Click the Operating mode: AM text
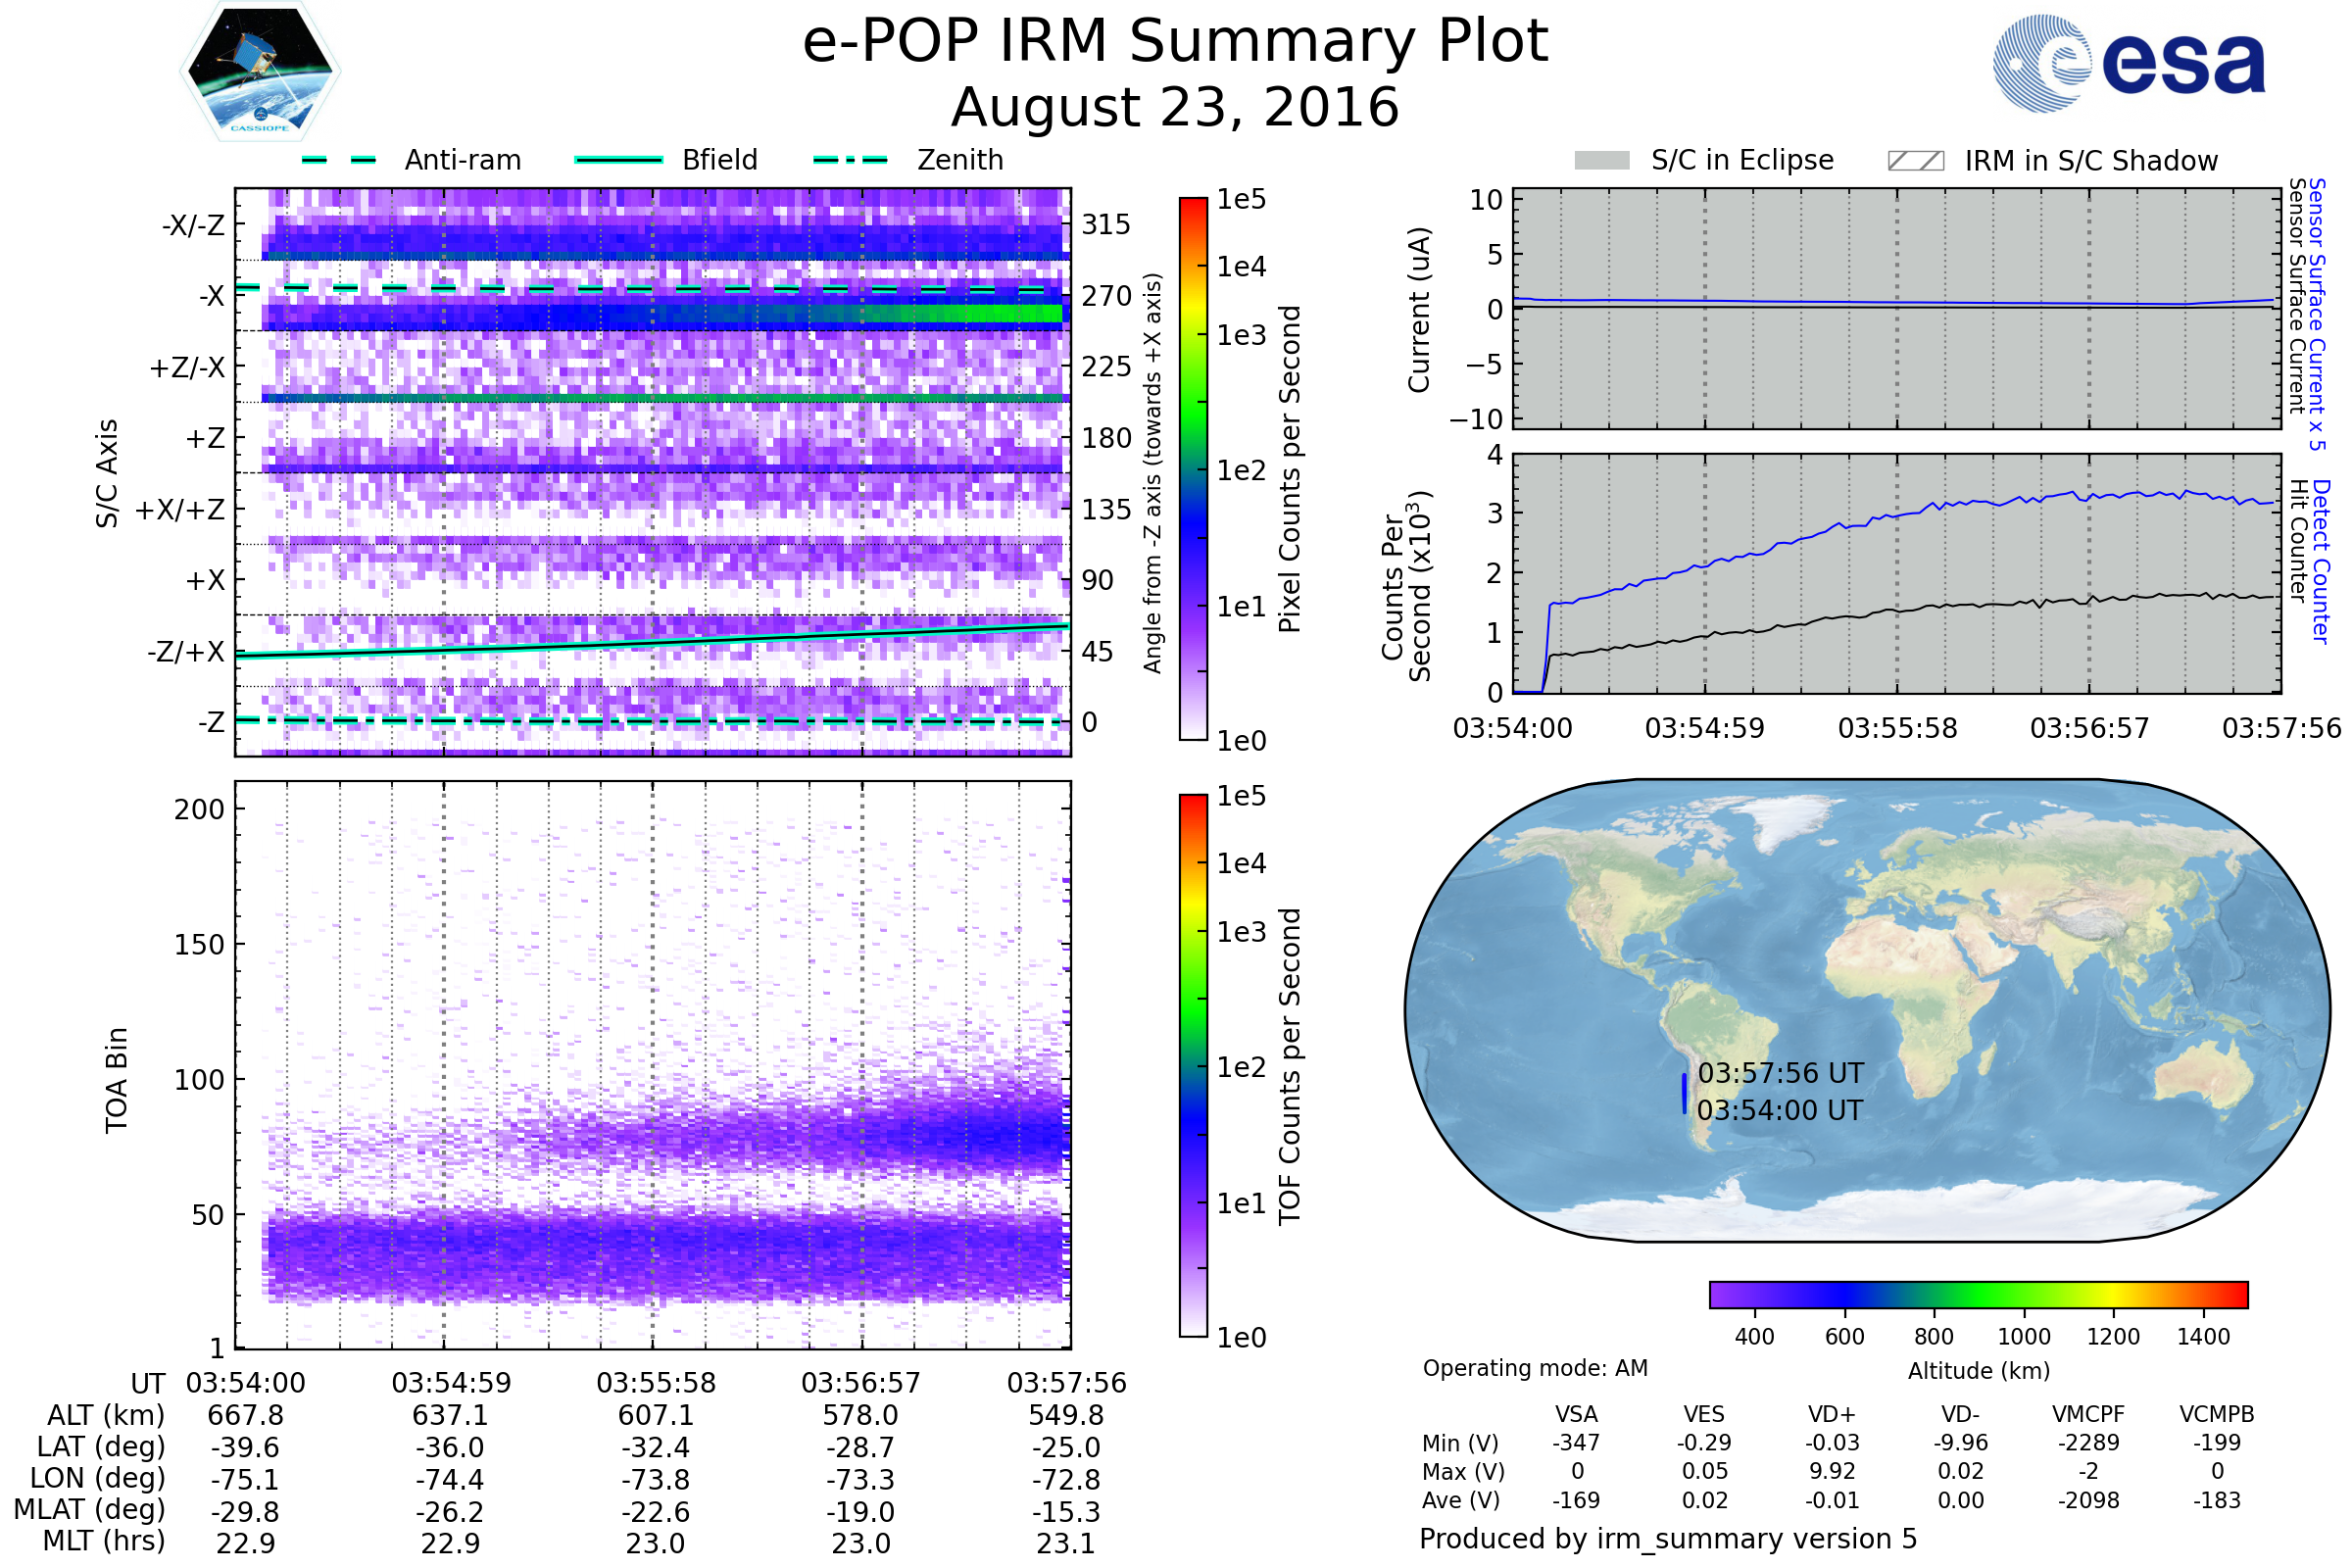Screen dimensions: 2352x1568 pos(1535,1368)
